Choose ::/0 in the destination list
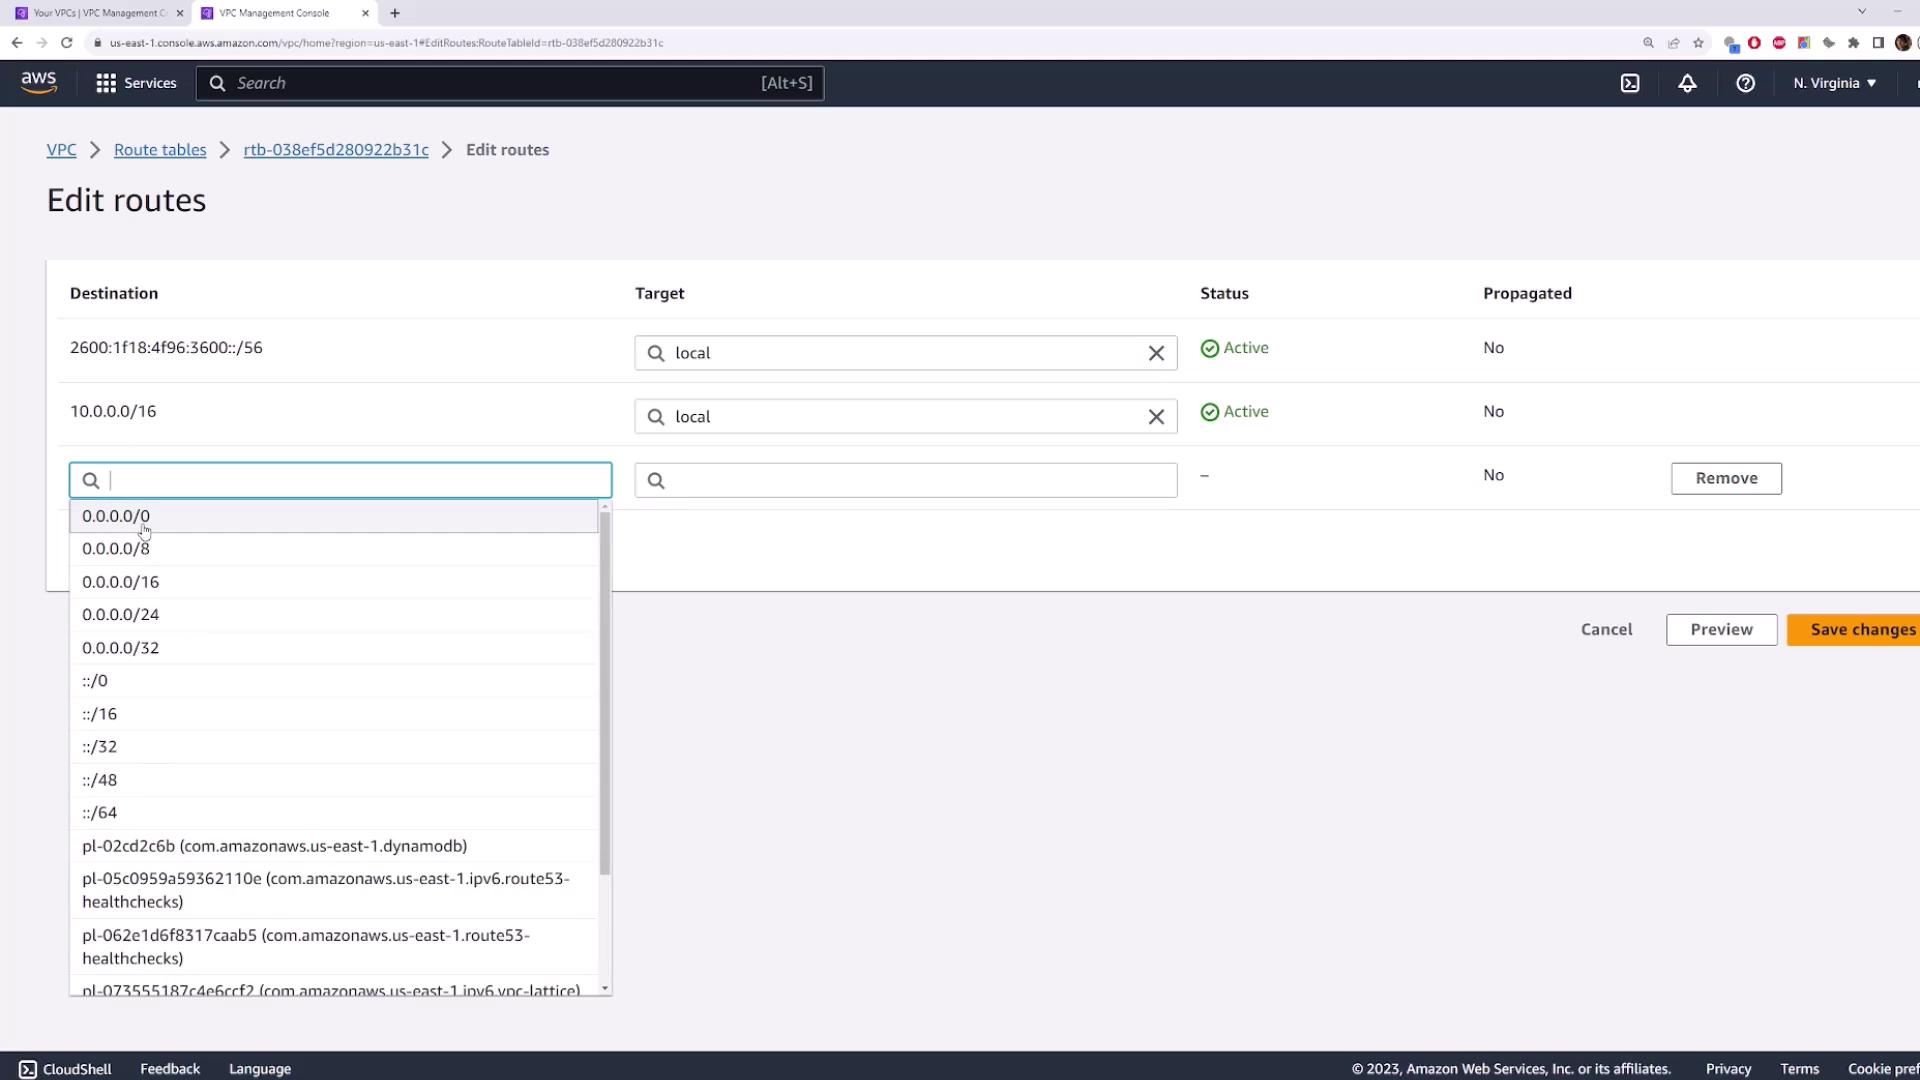The image size is (1920, 1080). point(95,681)
